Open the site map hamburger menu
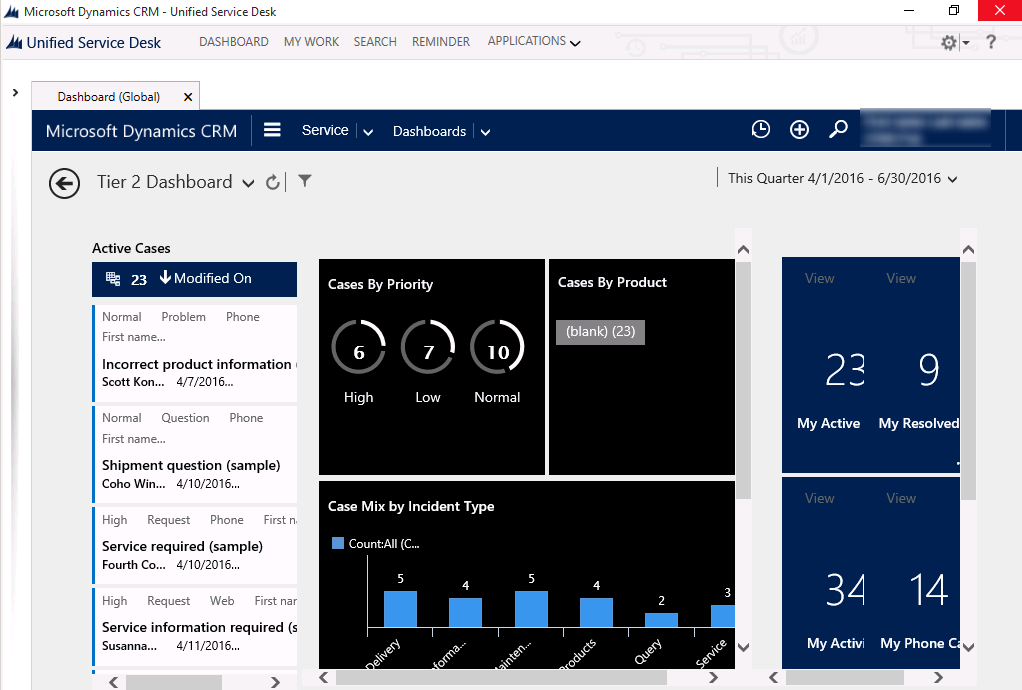Screen dimensions: 1022x690 tap(272, 130)
